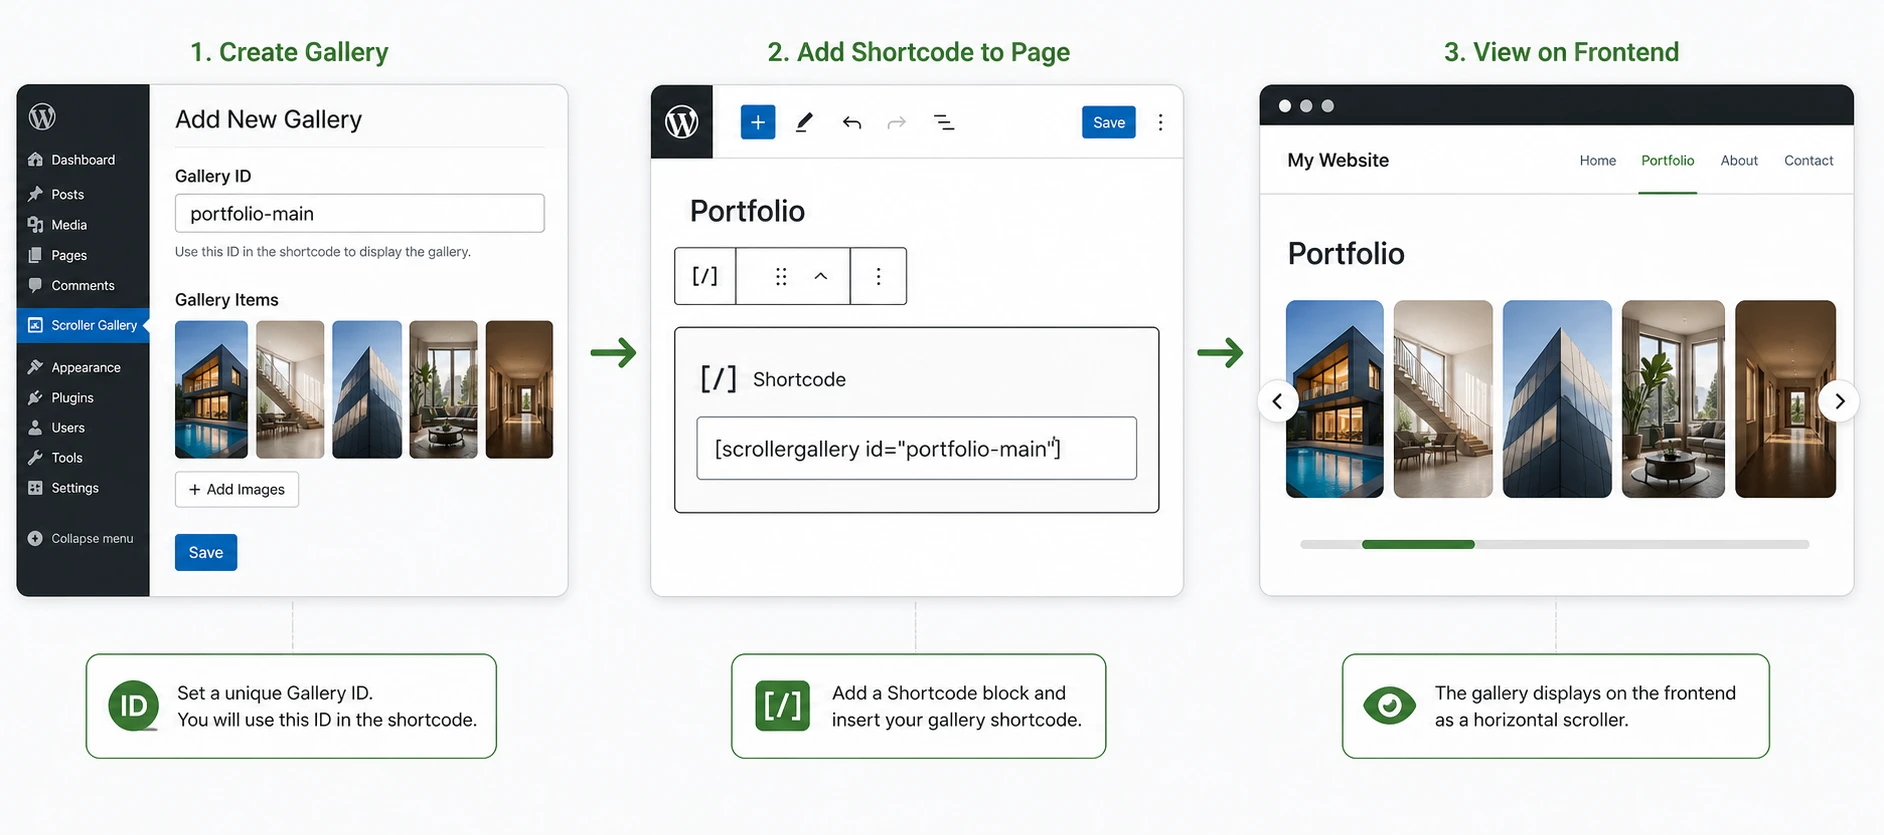1884x835 pixels.
Task: Click the WordPress logo in admin sidebar
Action: tap(42, 117)
